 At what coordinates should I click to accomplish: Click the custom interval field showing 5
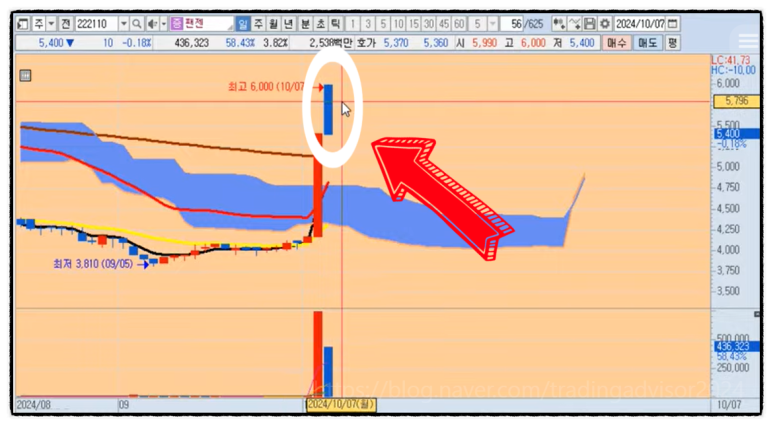[x=477, y=24]
